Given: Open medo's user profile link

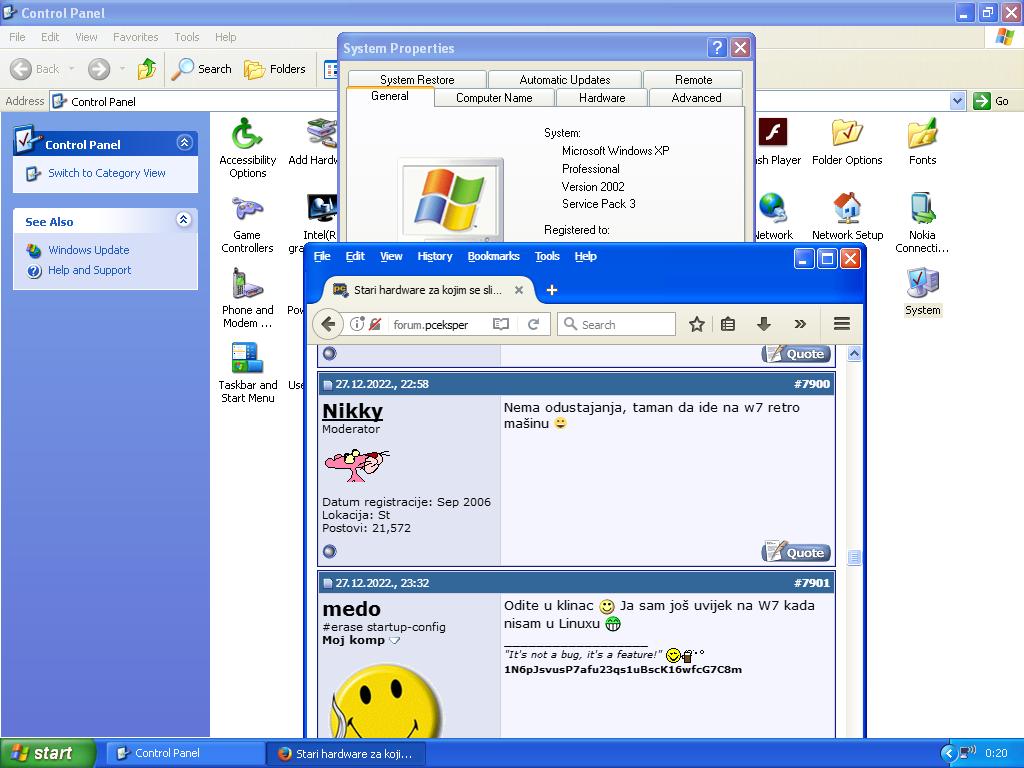Looking at the screenshot, I should point(351,609).
